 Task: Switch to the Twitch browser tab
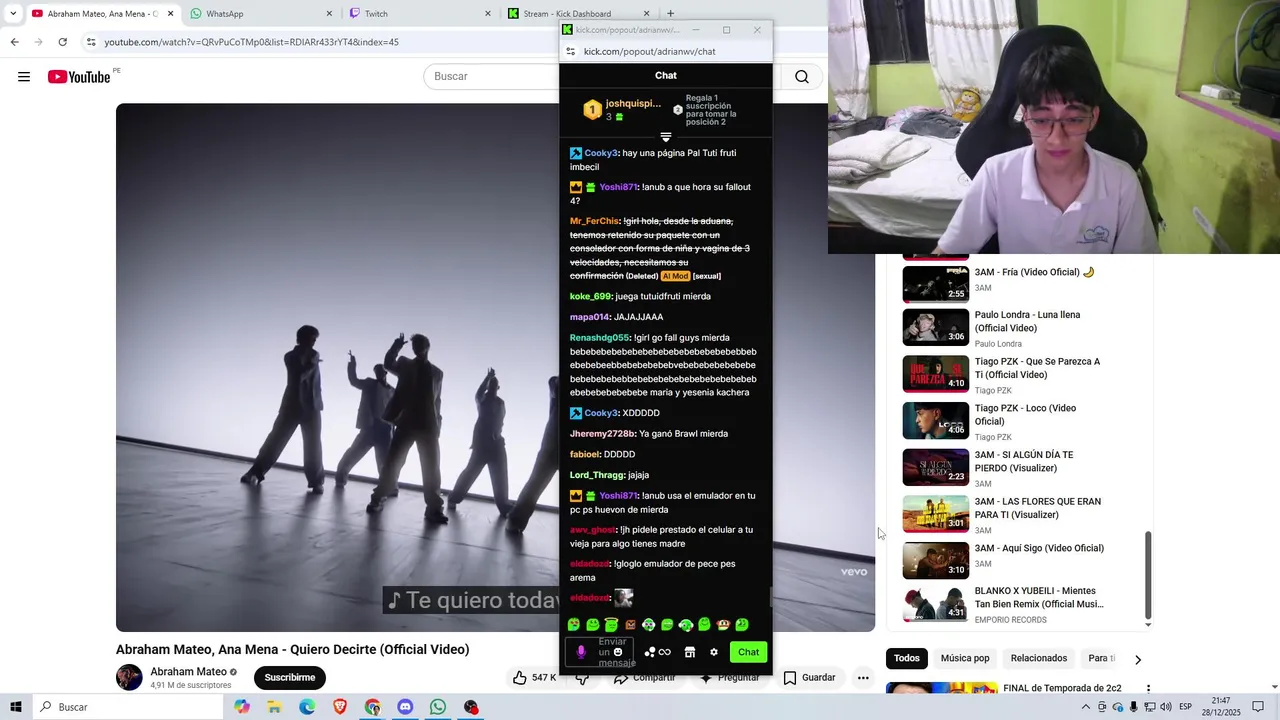coord(420,14)
